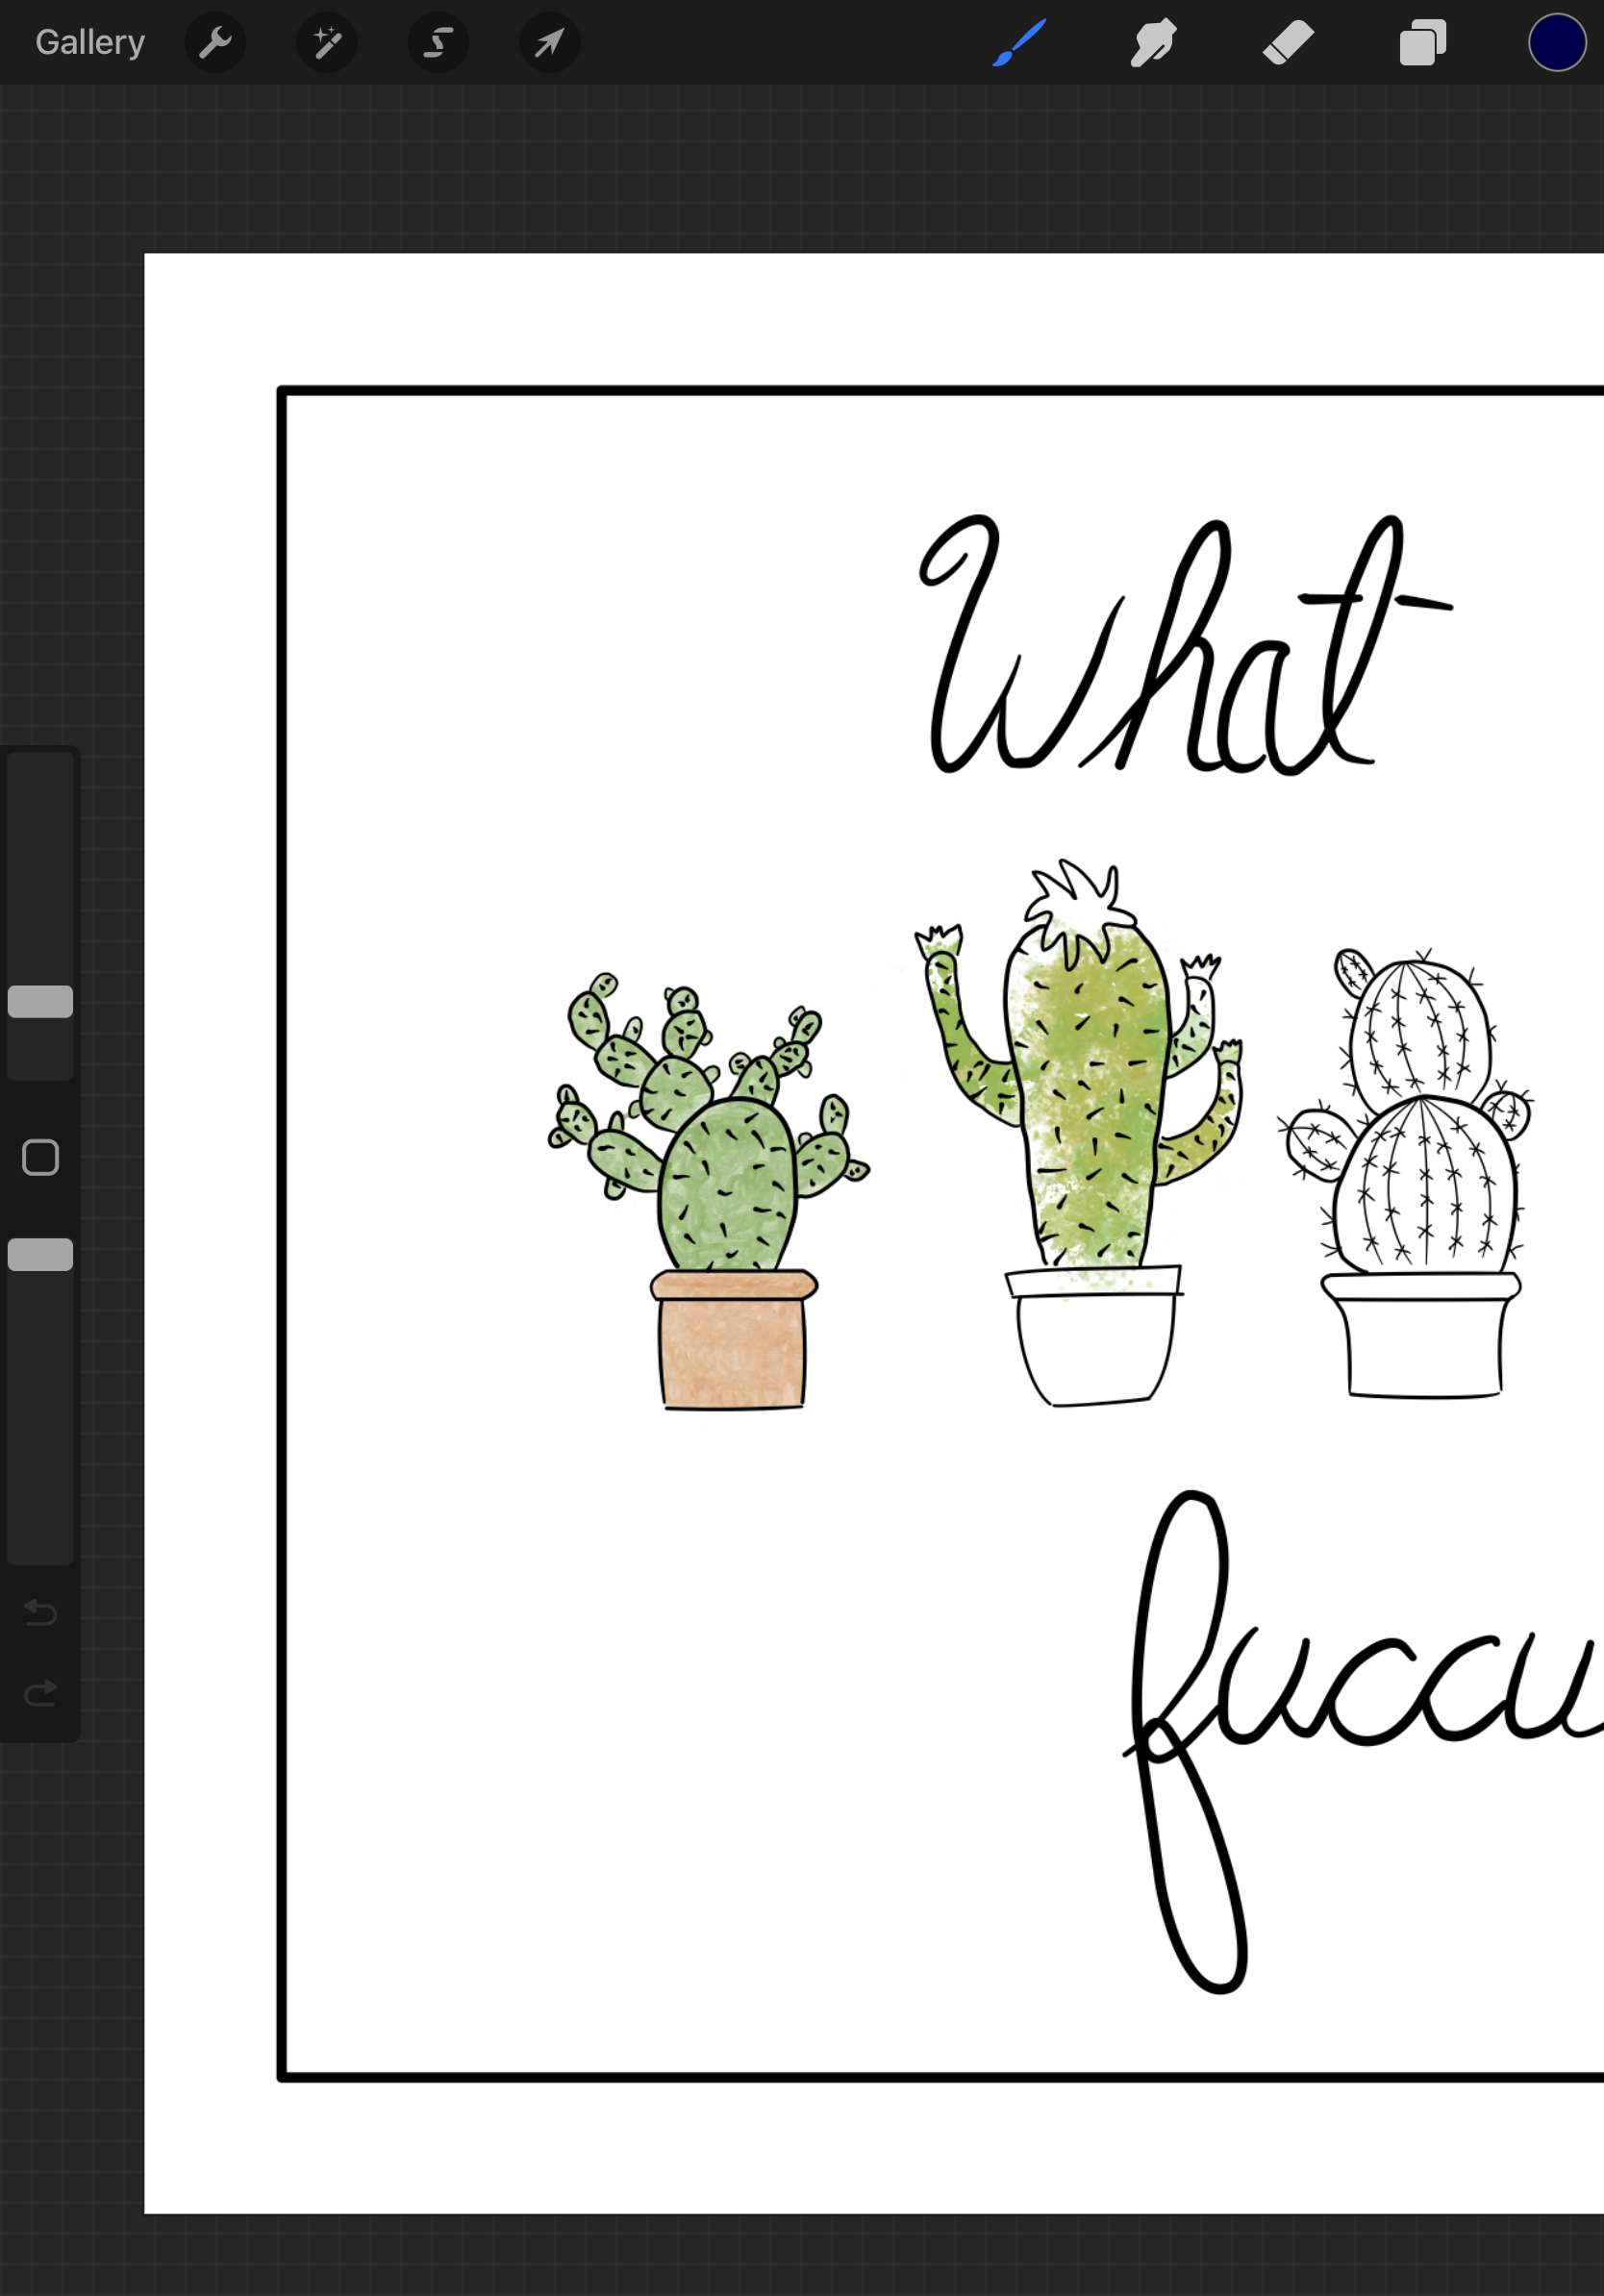Click the brush size slider handle
The width and height of the screenshot is (1604, 2296).
click(x=40, y=1001)
